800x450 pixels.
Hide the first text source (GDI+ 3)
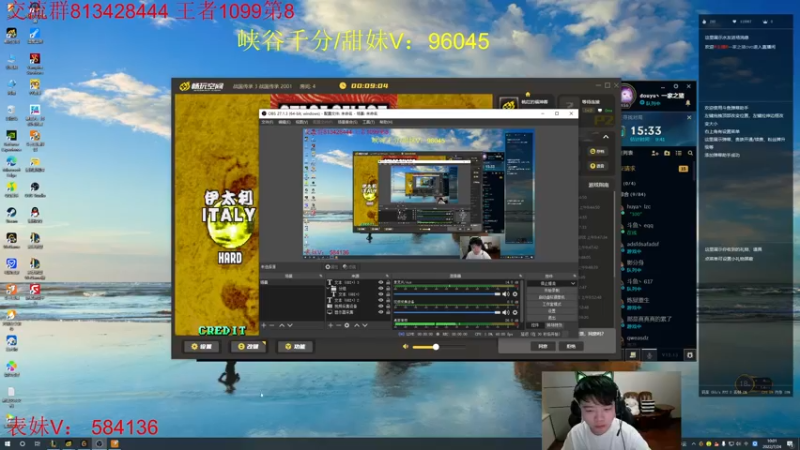[x=381, y=282]
